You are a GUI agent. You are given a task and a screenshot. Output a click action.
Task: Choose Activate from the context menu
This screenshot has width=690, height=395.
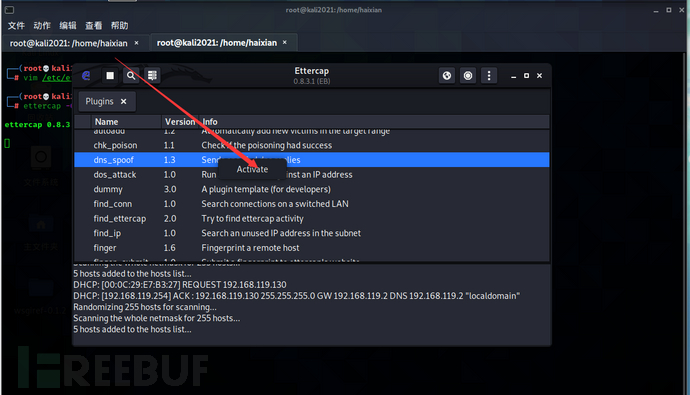[x=252, y=169]
